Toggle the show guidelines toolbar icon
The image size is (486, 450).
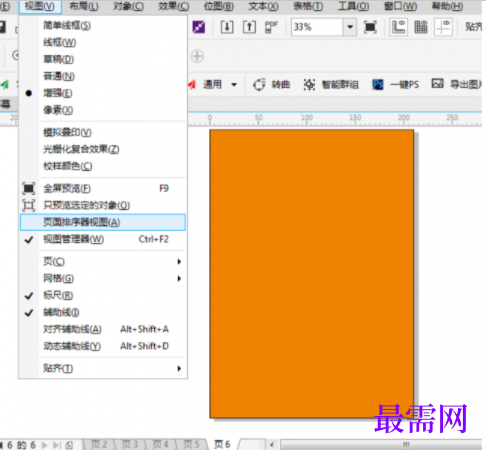pyautogui.click(x=443, y=27)
